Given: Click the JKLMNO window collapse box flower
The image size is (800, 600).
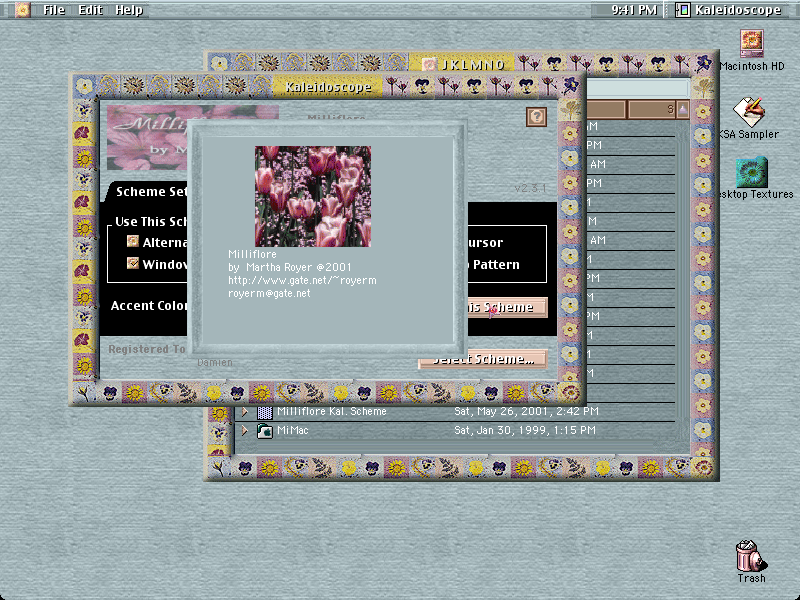Looking at the screenshot, I should [705, 63].
